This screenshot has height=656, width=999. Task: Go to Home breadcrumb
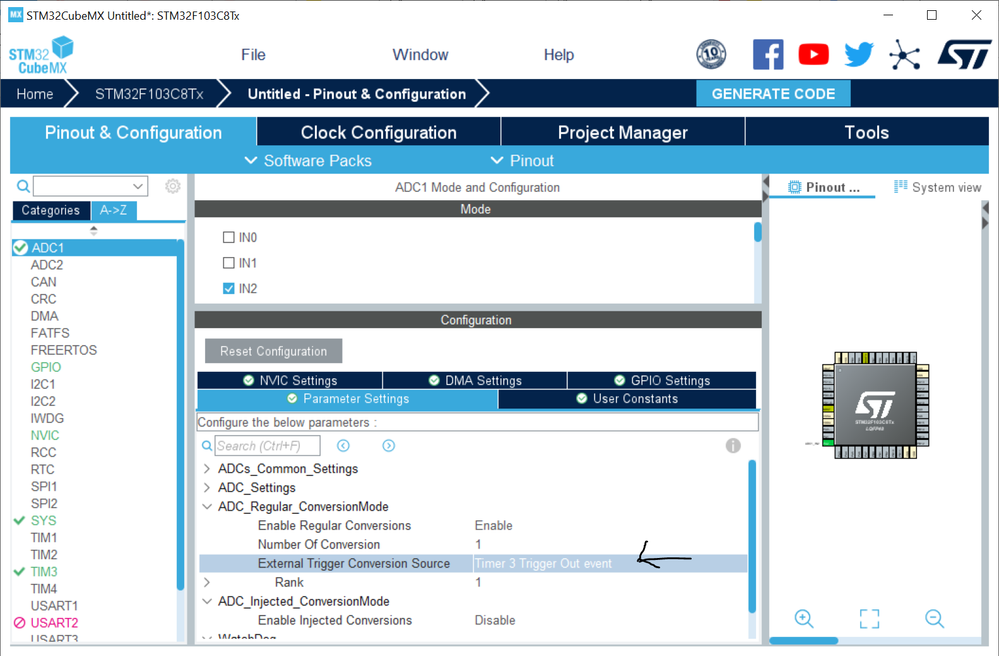34,94
